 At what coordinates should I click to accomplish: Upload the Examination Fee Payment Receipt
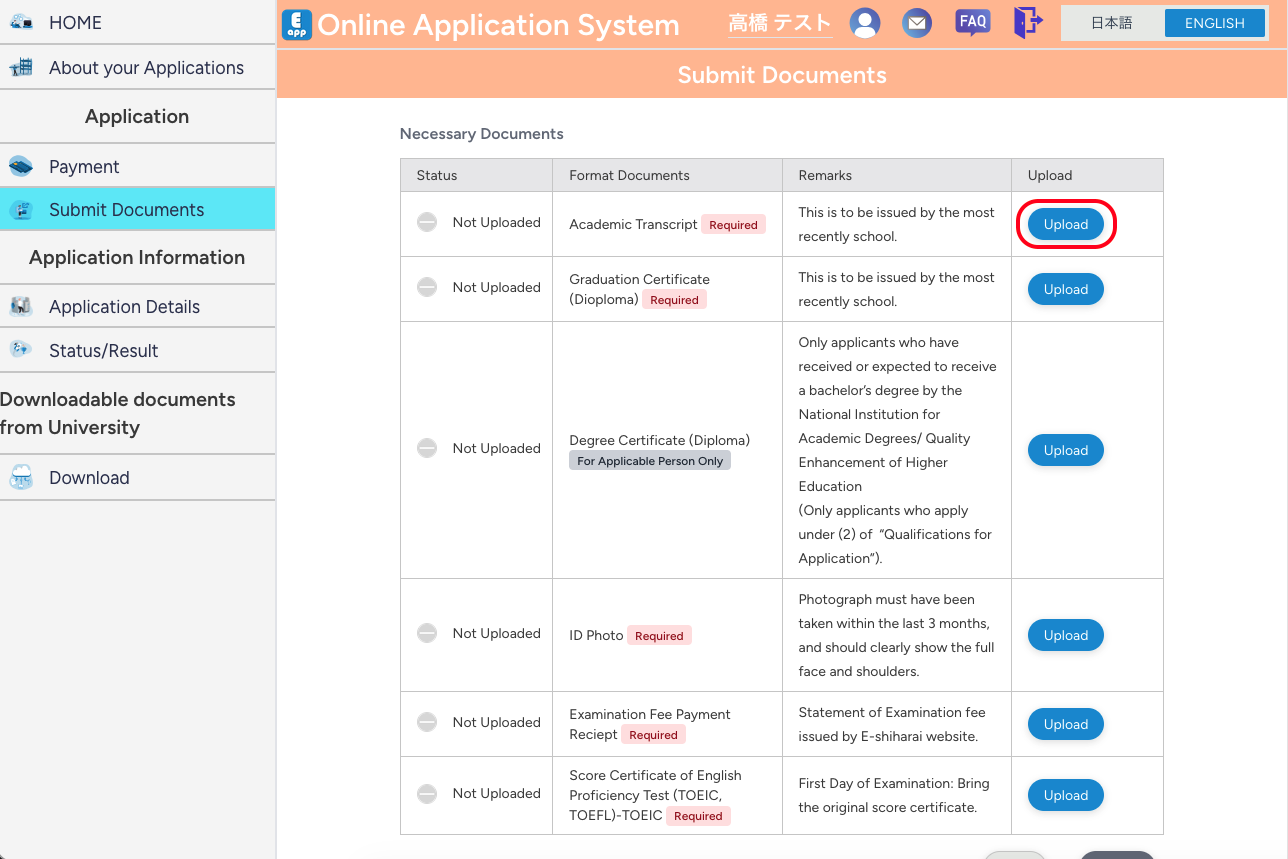1065,724
